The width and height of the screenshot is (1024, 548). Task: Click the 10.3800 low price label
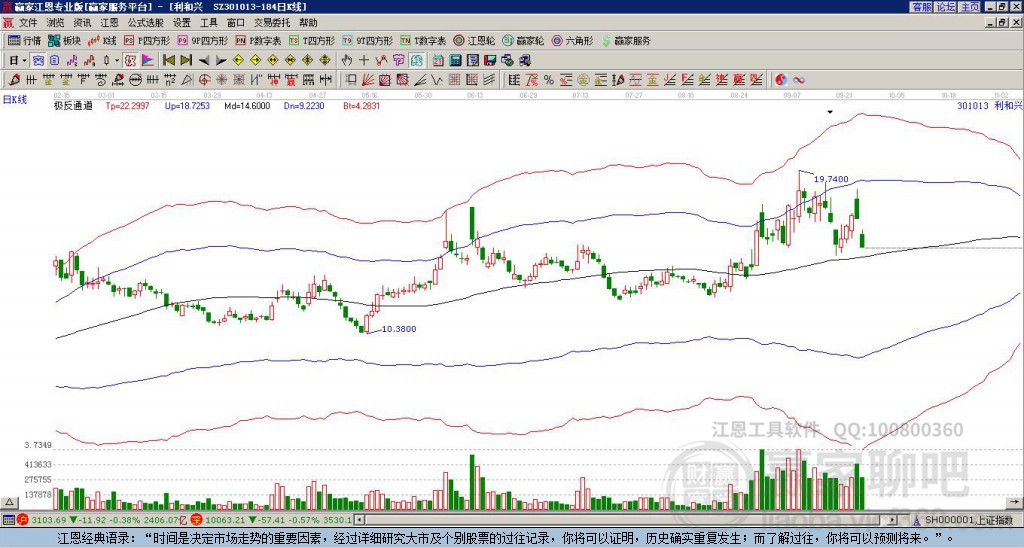398,329
